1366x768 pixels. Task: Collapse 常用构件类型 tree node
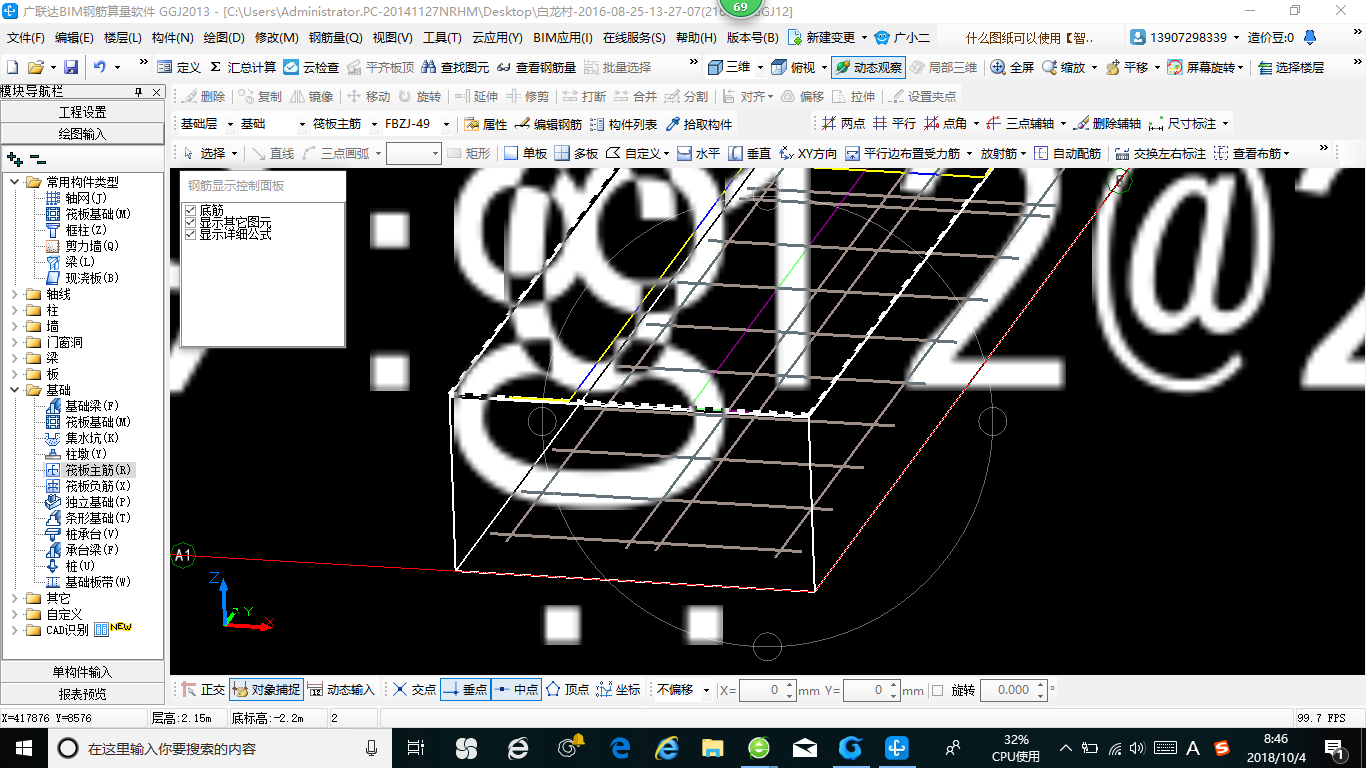[15, 182]
